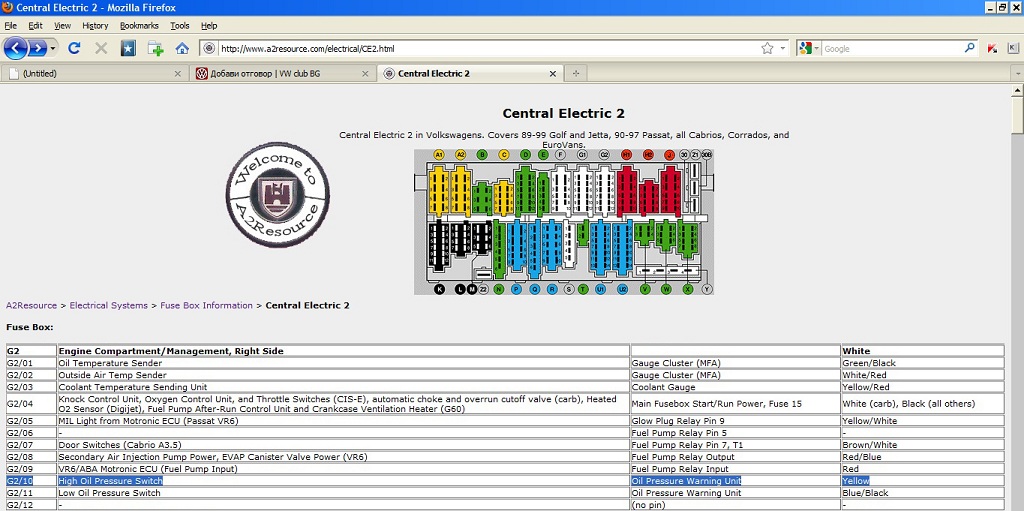Open the Electrical Systems breadcrumb link
Screen dimensions: 1024x511
(x=108, y=305)
